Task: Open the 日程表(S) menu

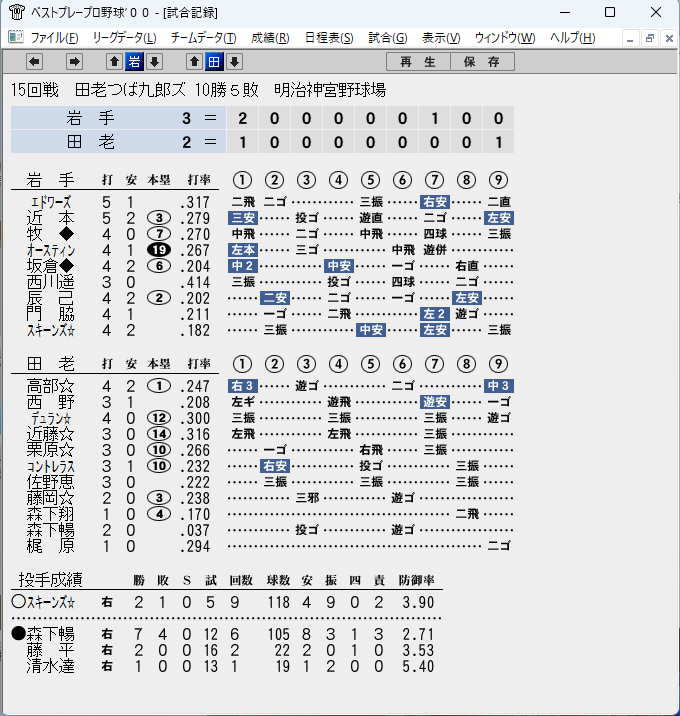Action: point(329,37)
